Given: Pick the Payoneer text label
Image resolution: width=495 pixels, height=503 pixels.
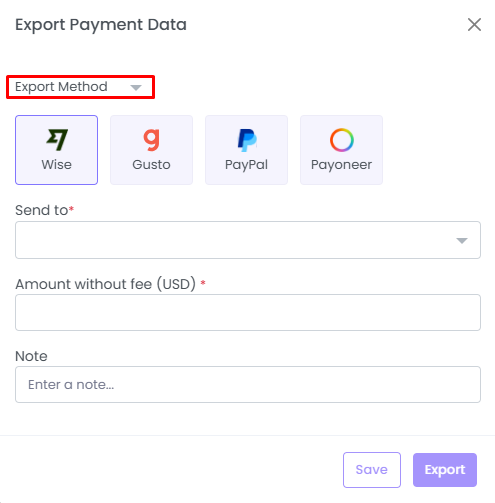Looking at the screenshot, I should pyautogui.click(x=341, y=165).
